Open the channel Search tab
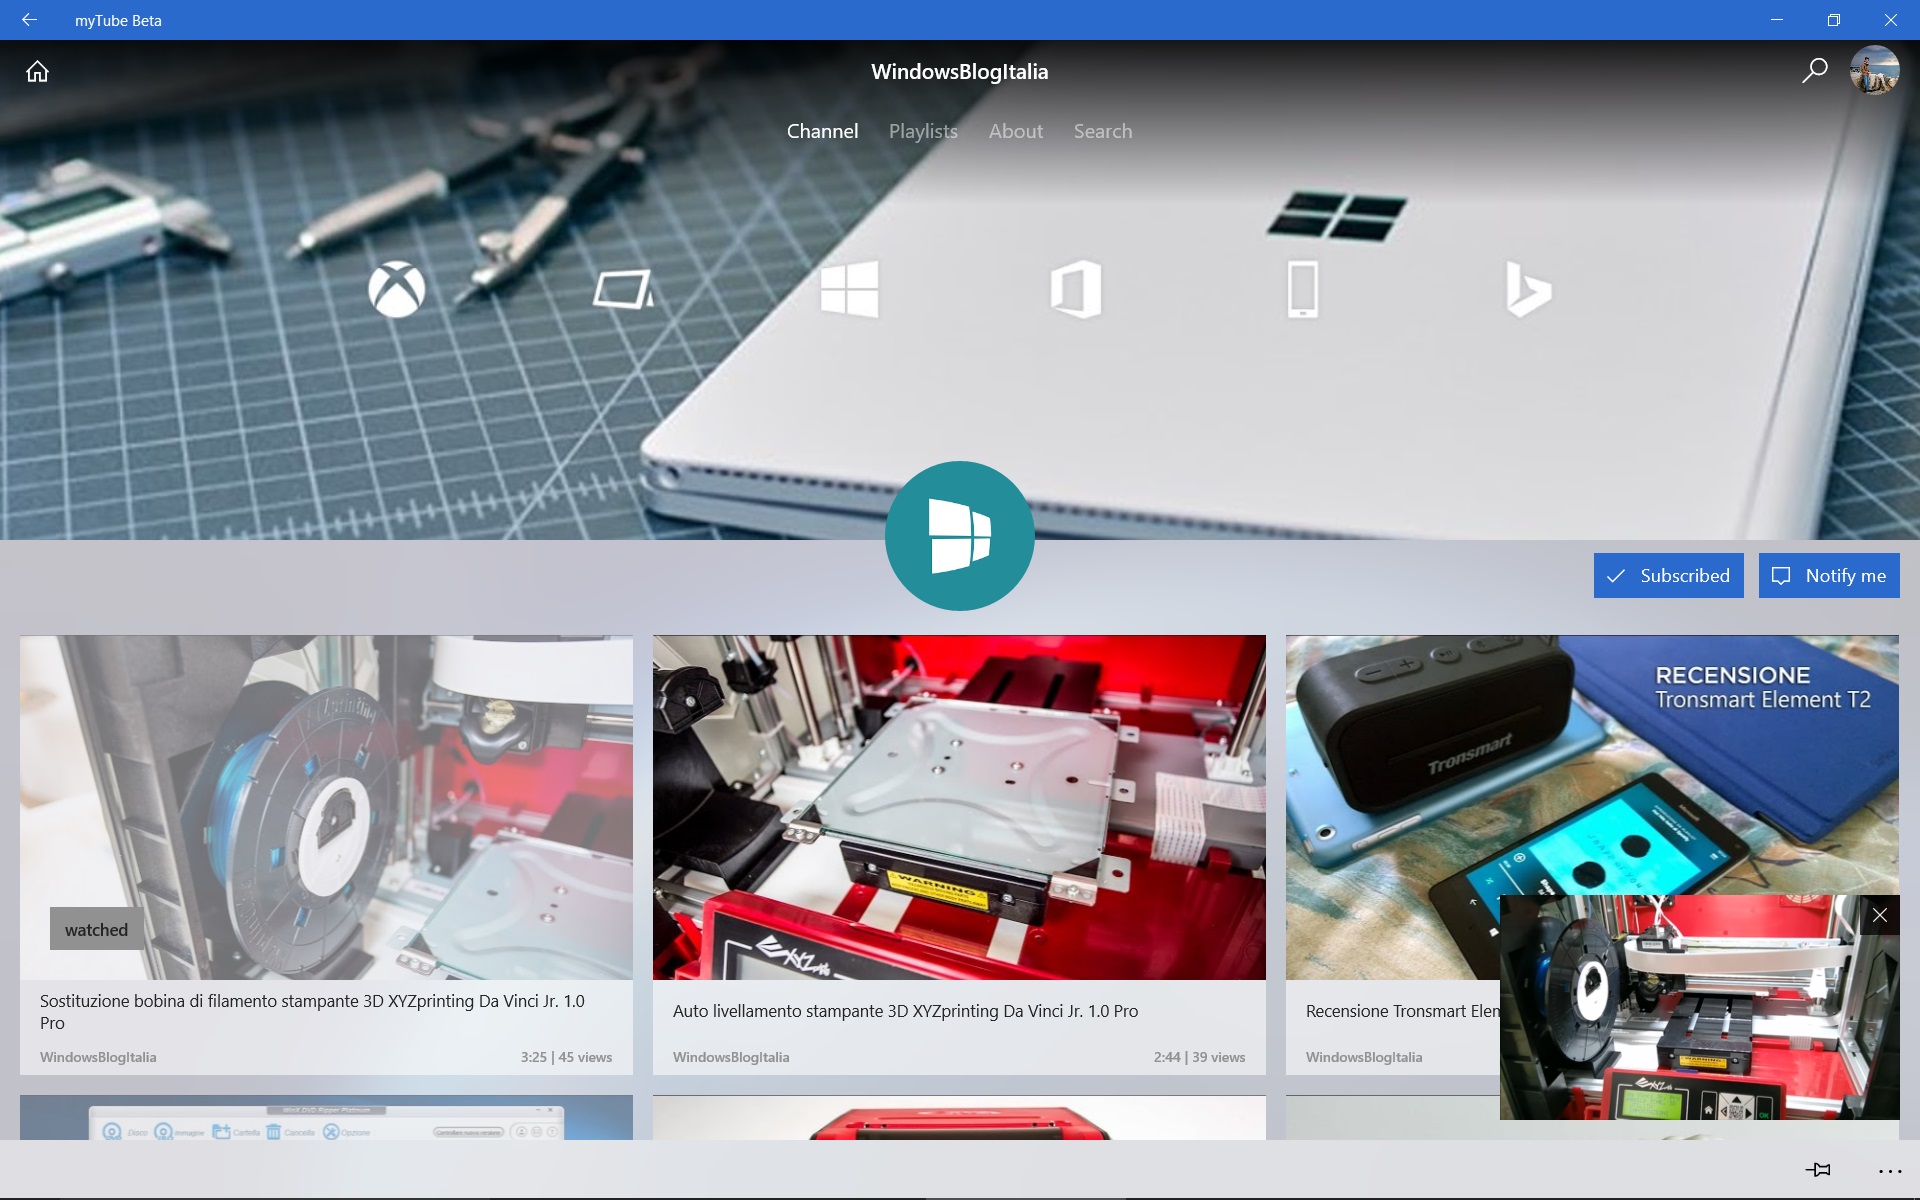The width and height of the screenshot is (1920, 1200). 1102,131
